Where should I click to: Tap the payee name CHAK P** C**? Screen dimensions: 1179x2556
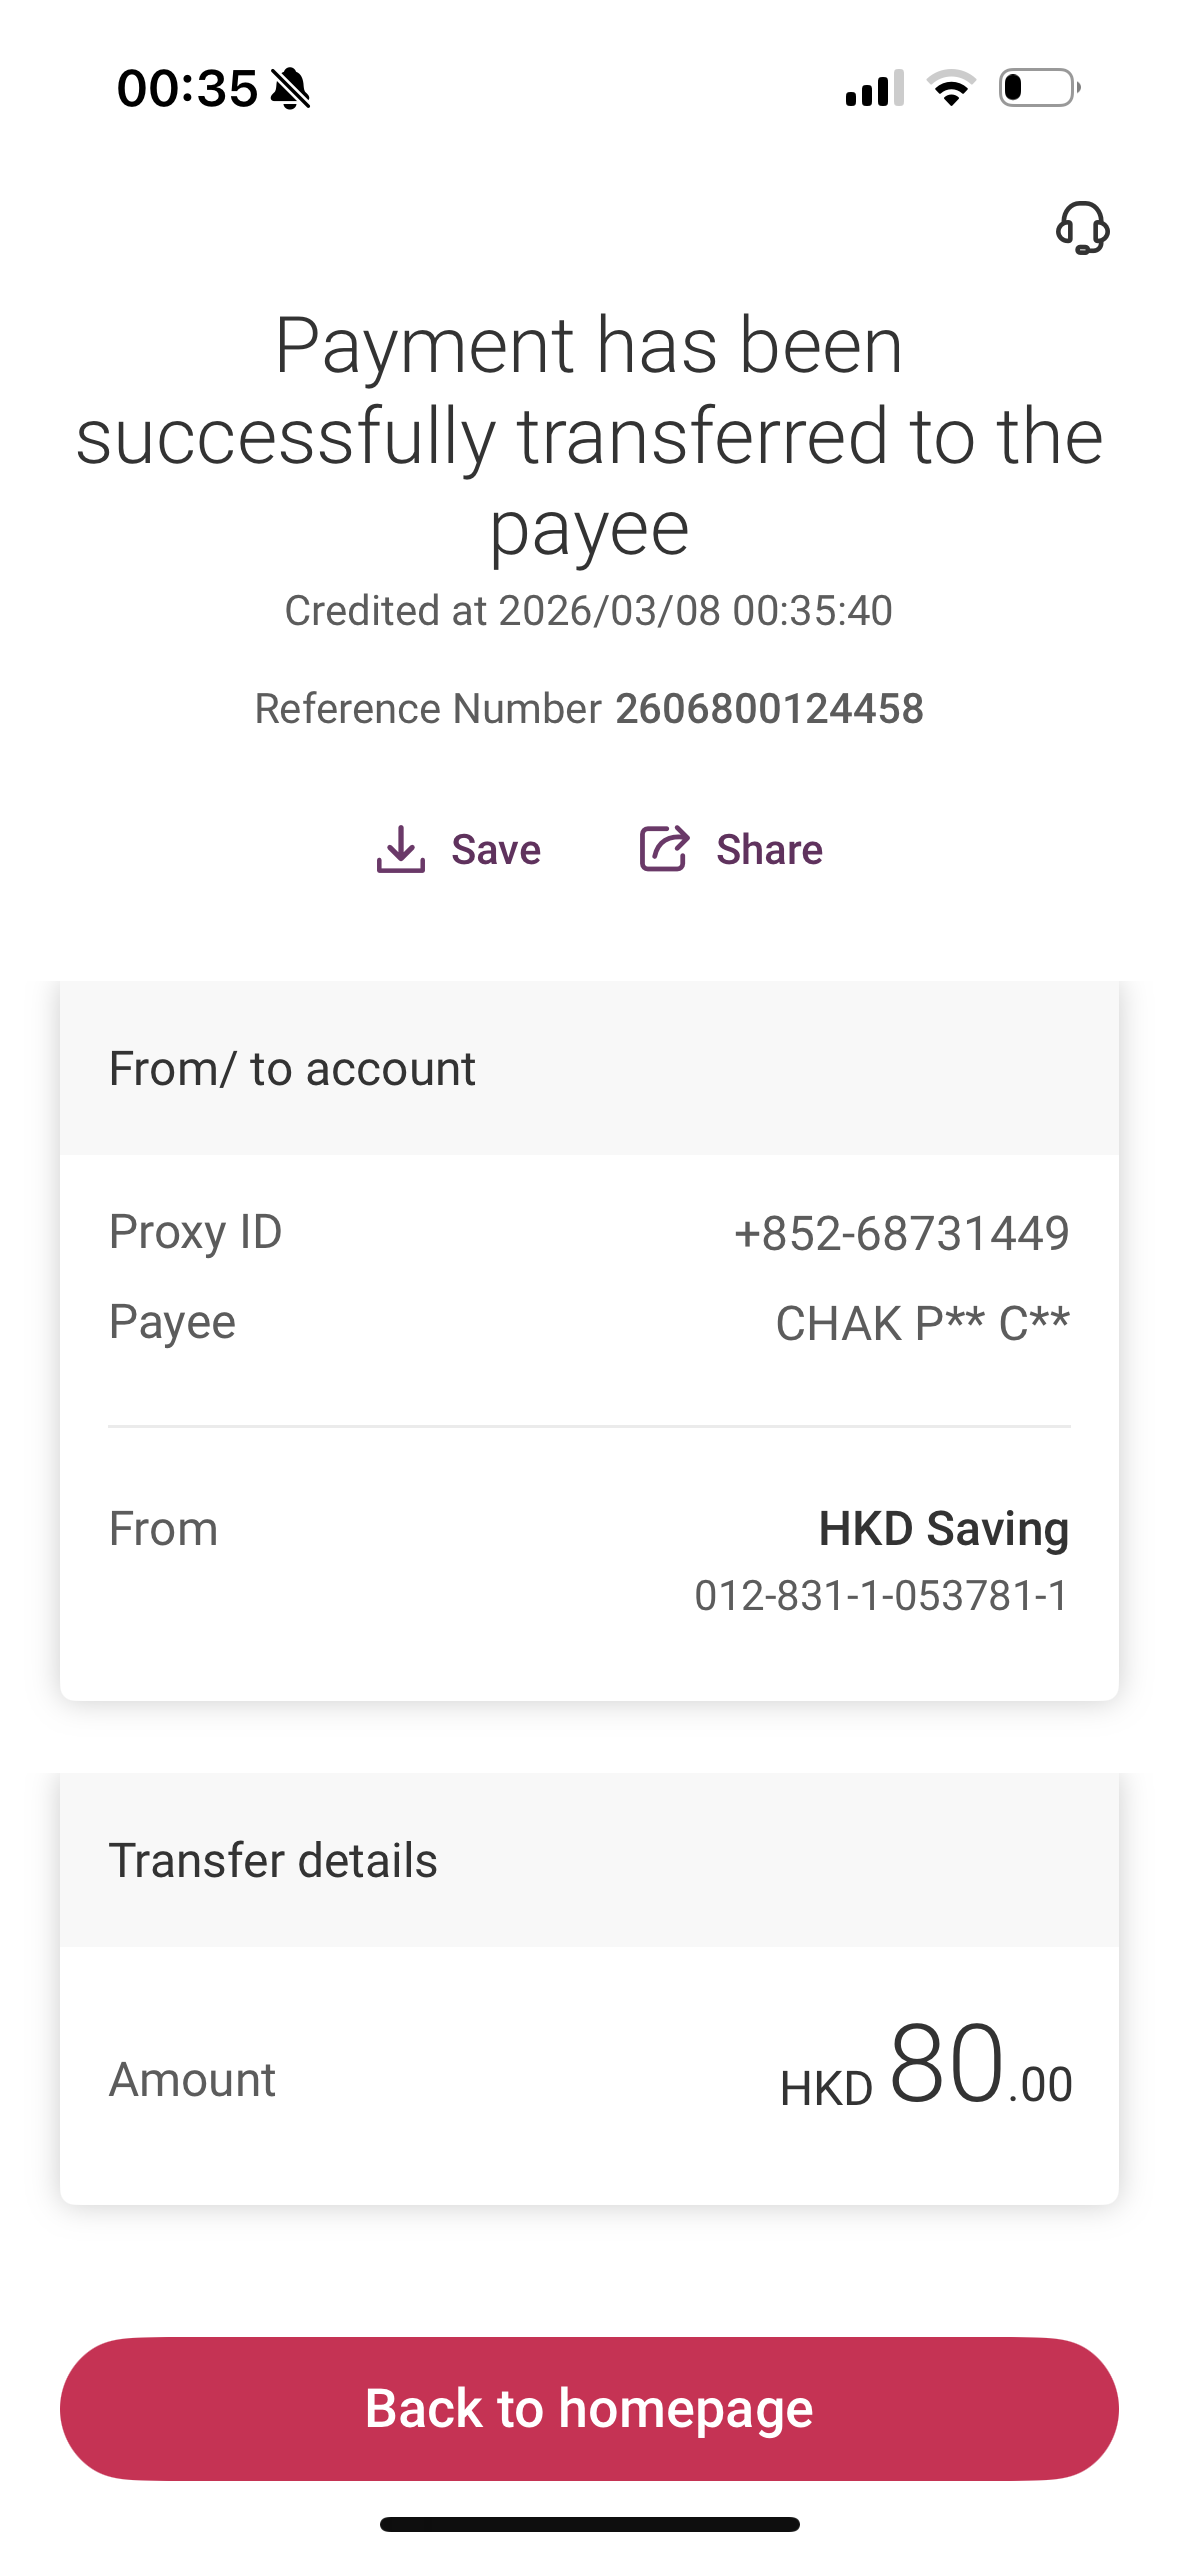pos(922,1323)
